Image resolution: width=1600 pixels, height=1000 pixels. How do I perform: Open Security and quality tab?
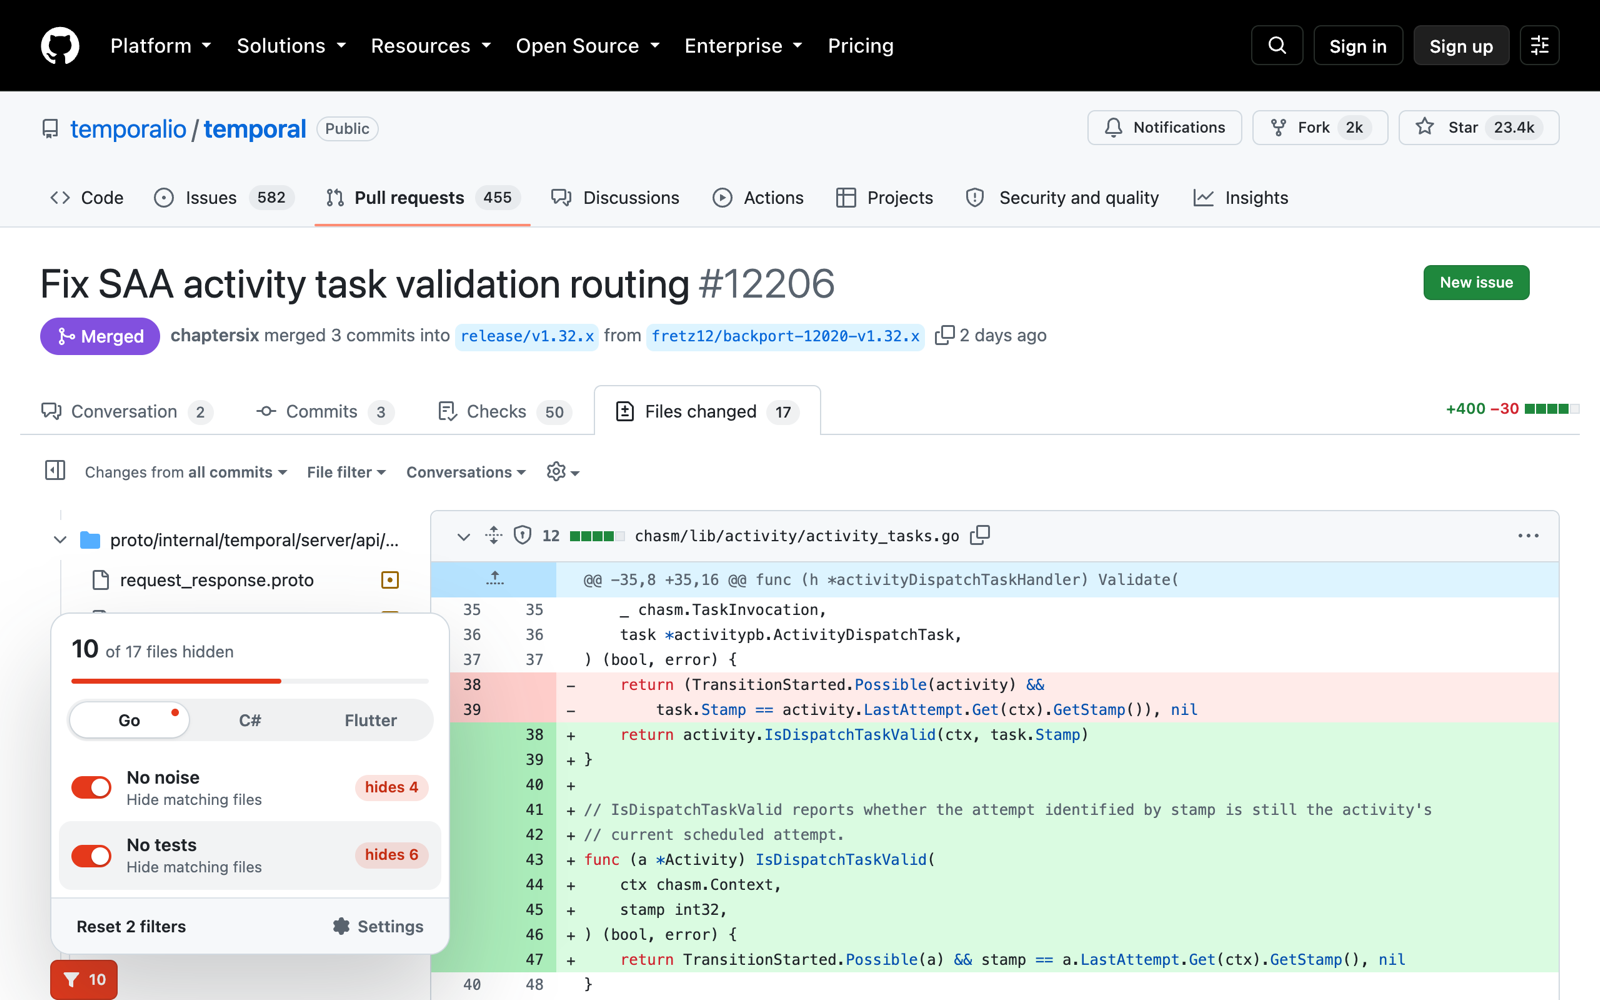(x=1062, y=198)
